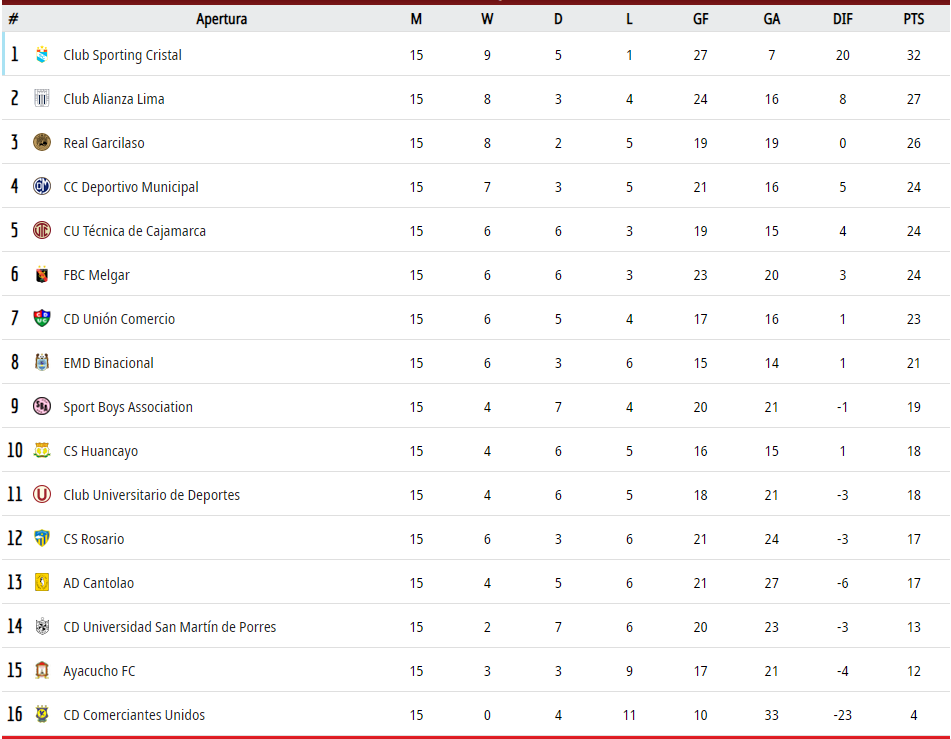The height and width of the screenshot is (739, 951).
Task: Click the CD Unión Comercio shield icon
Action: [42, 319]
